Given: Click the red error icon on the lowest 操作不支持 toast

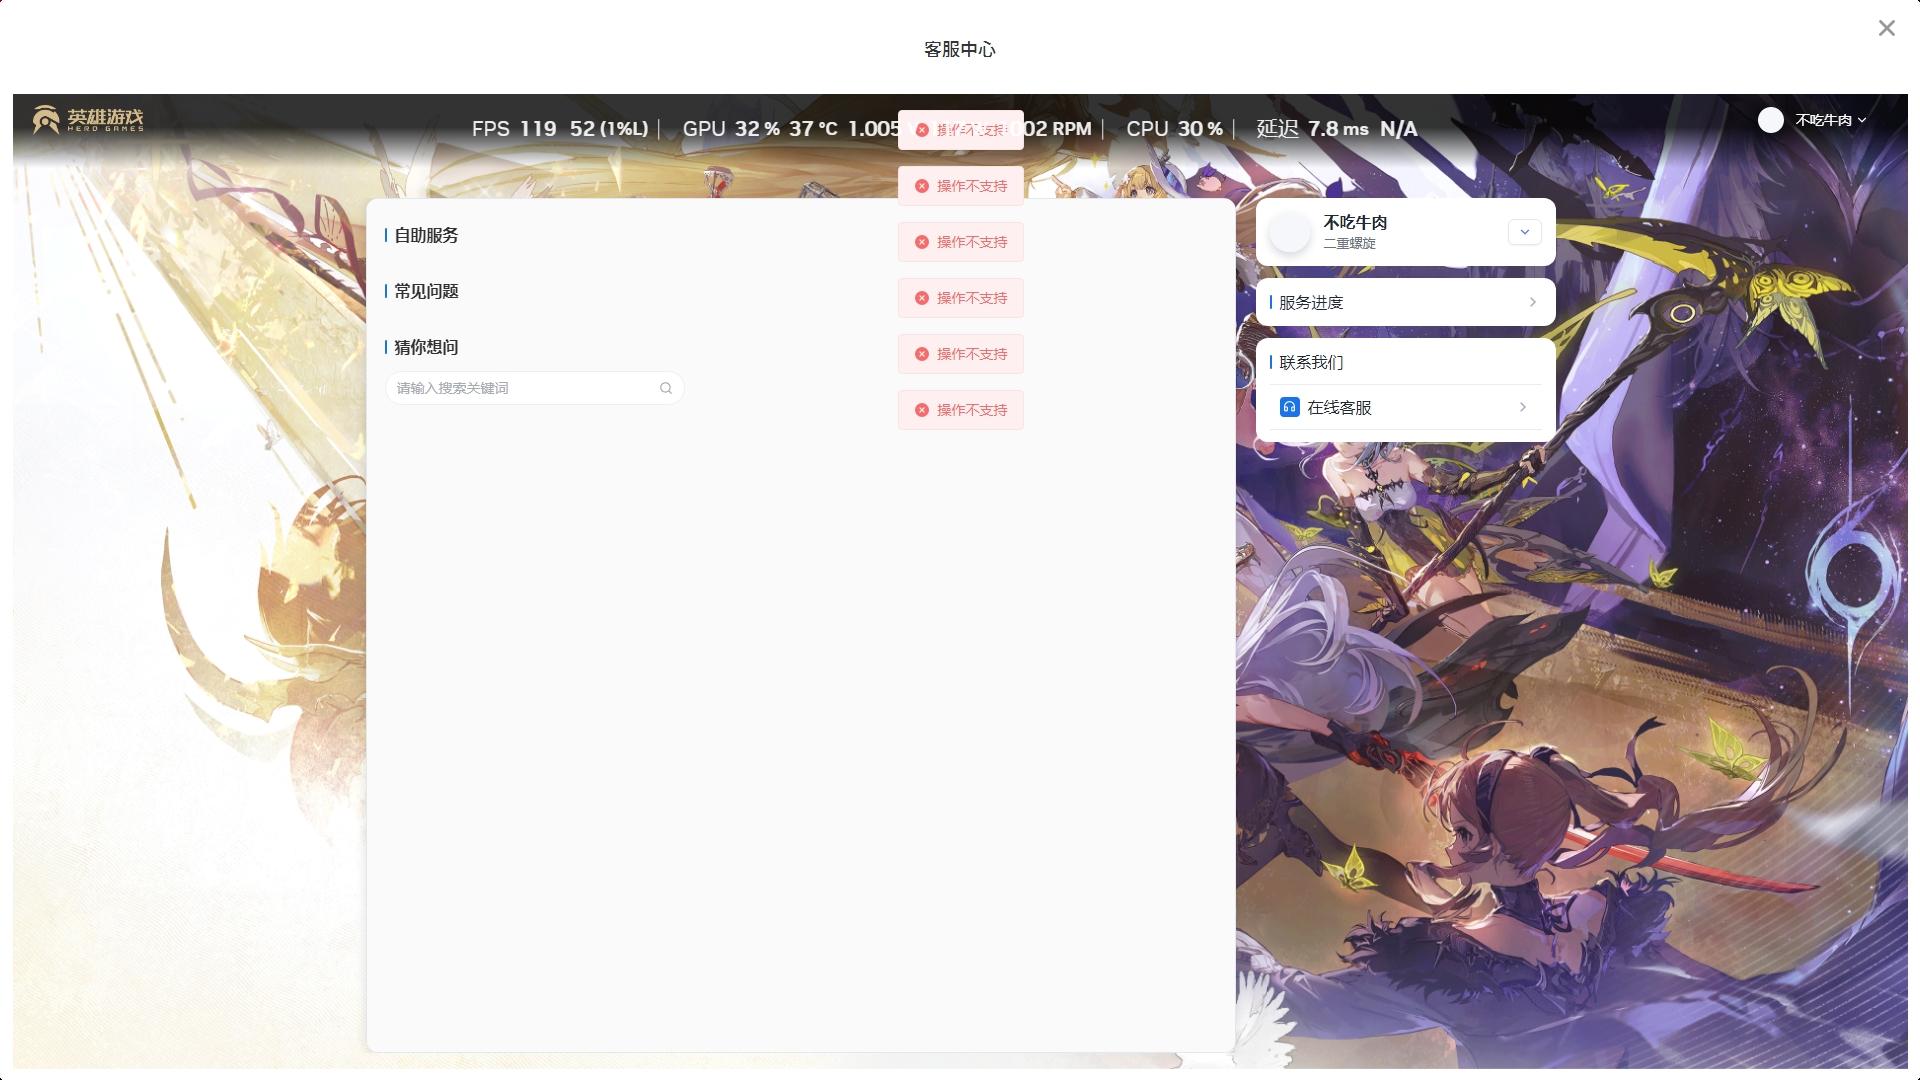Looking at the screenshot, I should (x=922, y=410).
